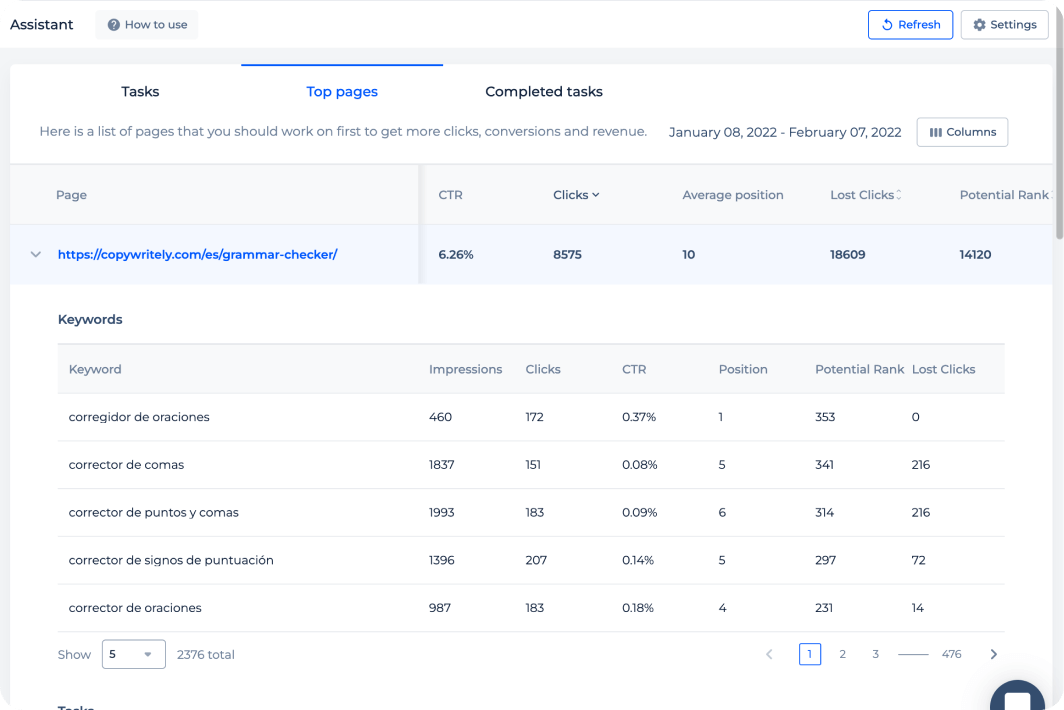Image resolution: width=1064 pixels, height=710 pixels.
Task: Select keyword 'corrector de oraciones'
Action: pos(135,608)
